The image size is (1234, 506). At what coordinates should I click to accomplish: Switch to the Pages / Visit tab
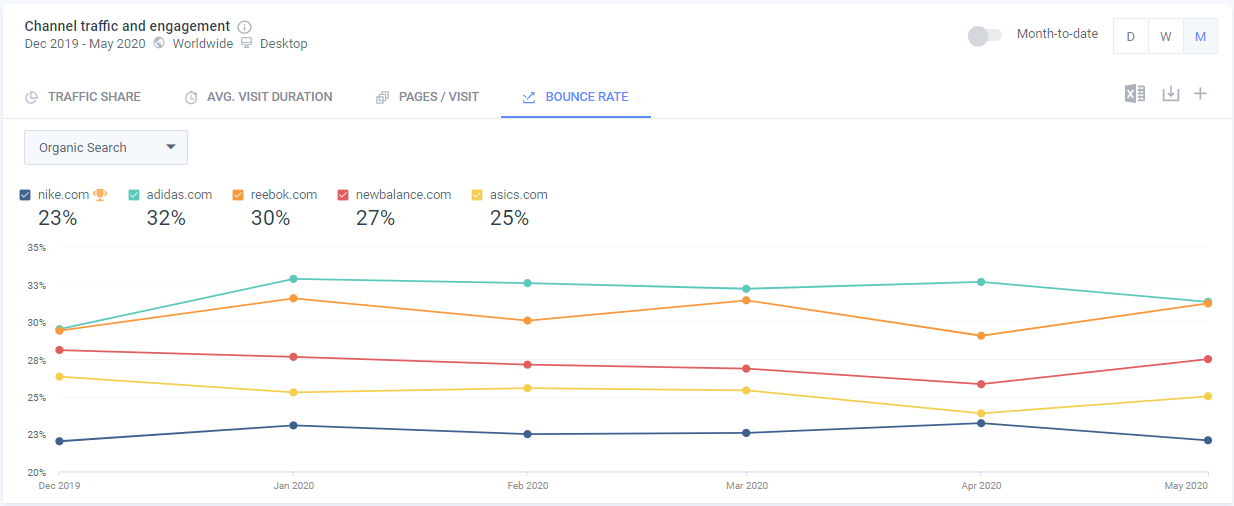coord(427,97)
